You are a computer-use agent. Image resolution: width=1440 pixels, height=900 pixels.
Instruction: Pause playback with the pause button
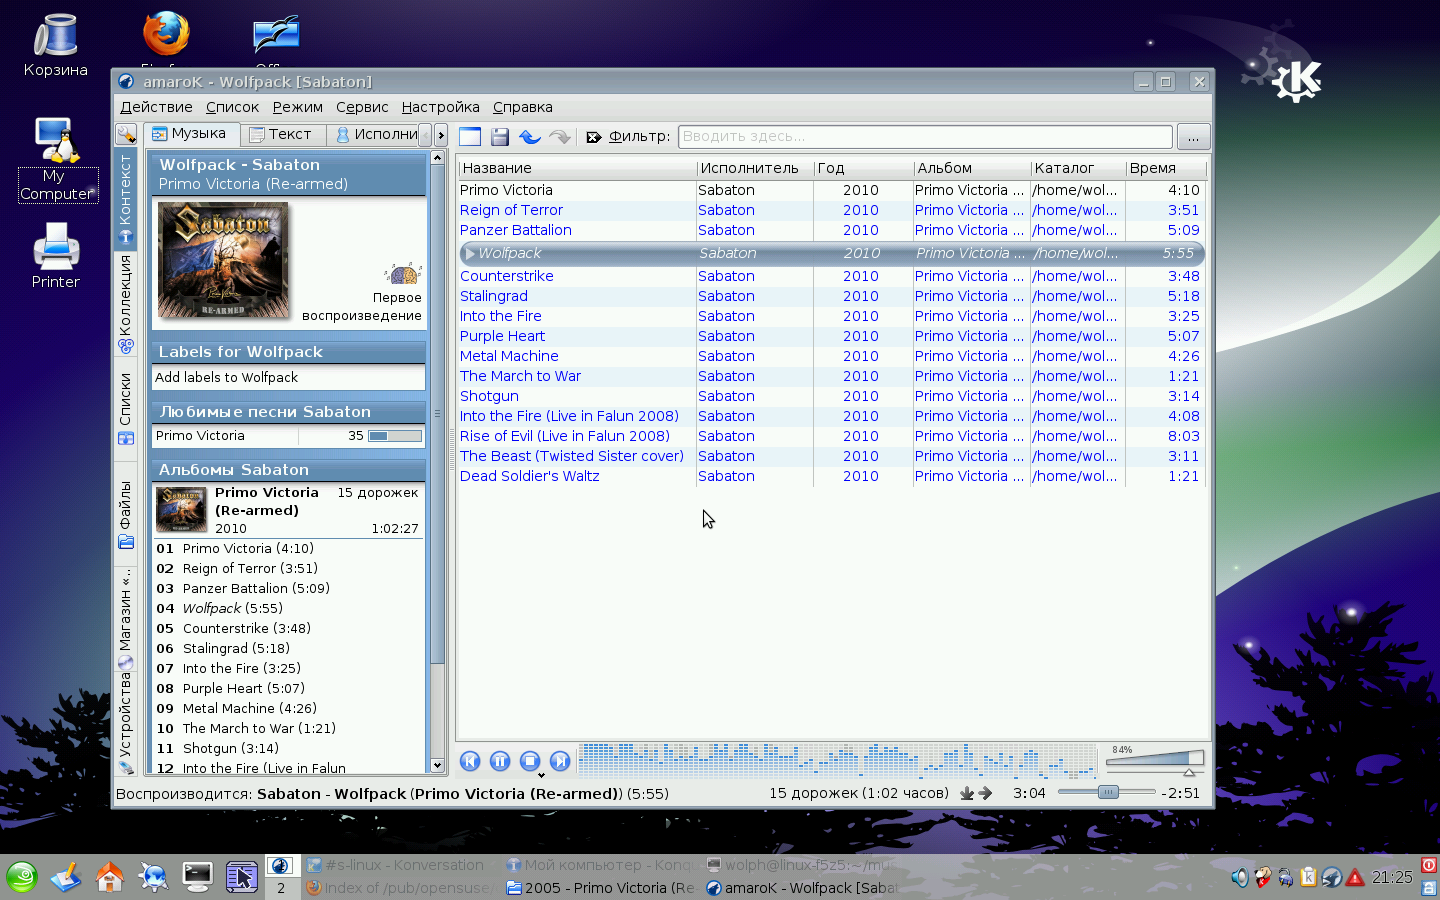pyautogui.click(x=500, y=761)
